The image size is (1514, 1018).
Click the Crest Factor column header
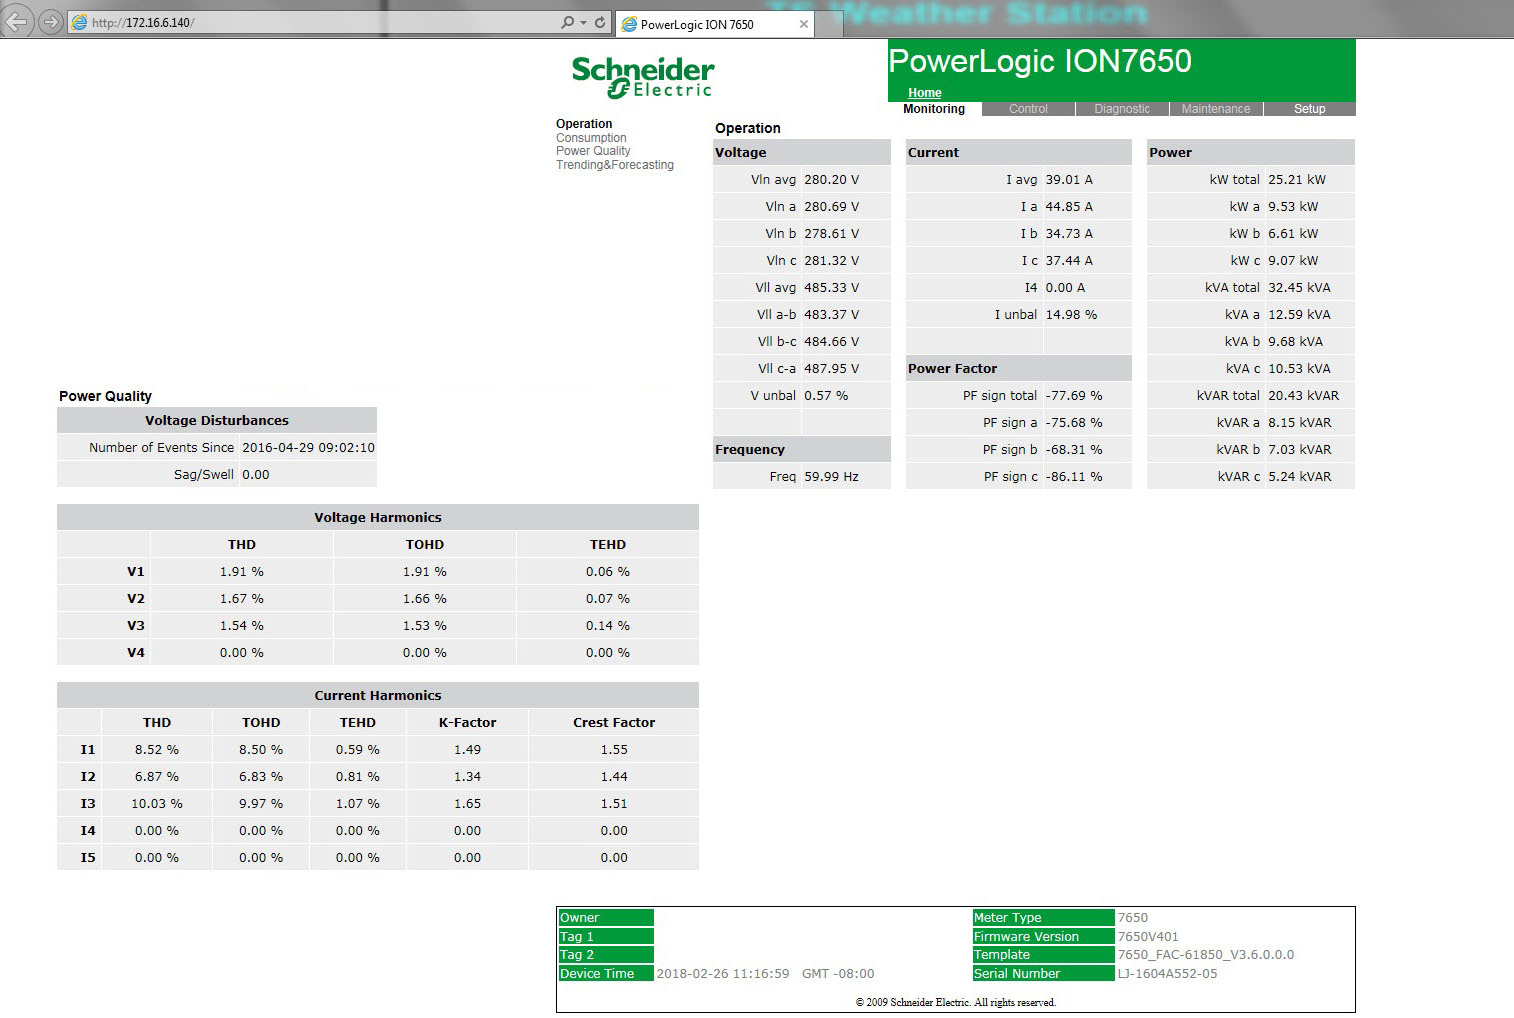614,723
